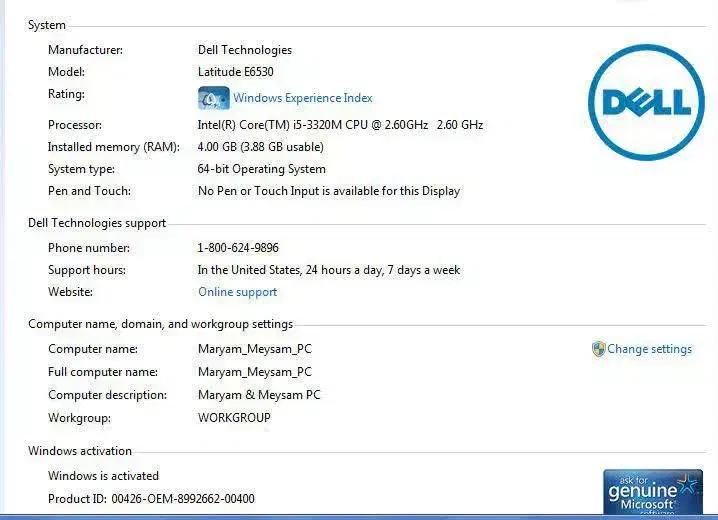718x520 pixels.
Task: Click the Dell Technologies support section heading
Action: (x=97, y=223)
